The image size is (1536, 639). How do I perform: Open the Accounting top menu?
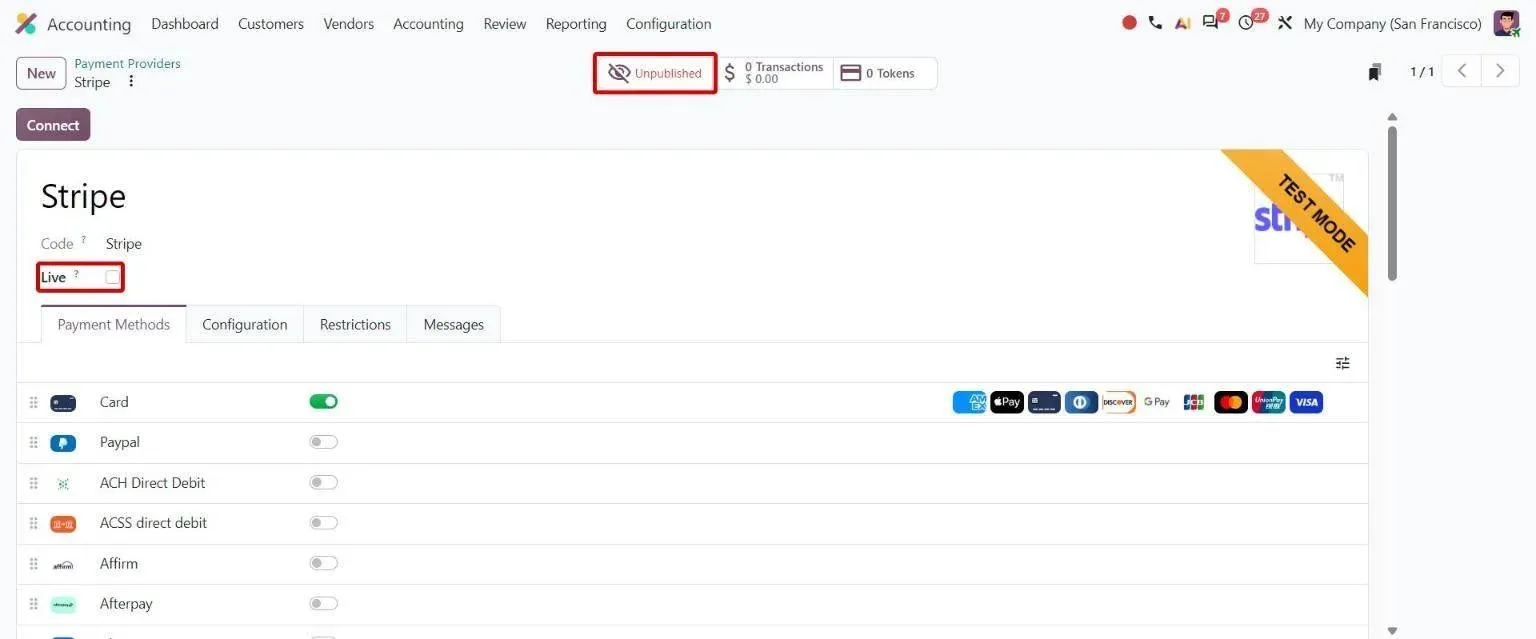(x=428, y=24)
